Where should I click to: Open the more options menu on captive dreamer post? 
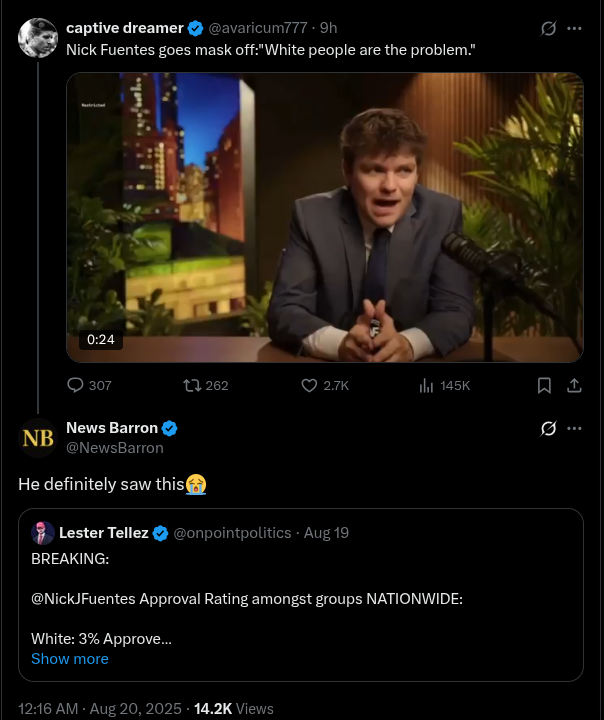pos(574,28)
